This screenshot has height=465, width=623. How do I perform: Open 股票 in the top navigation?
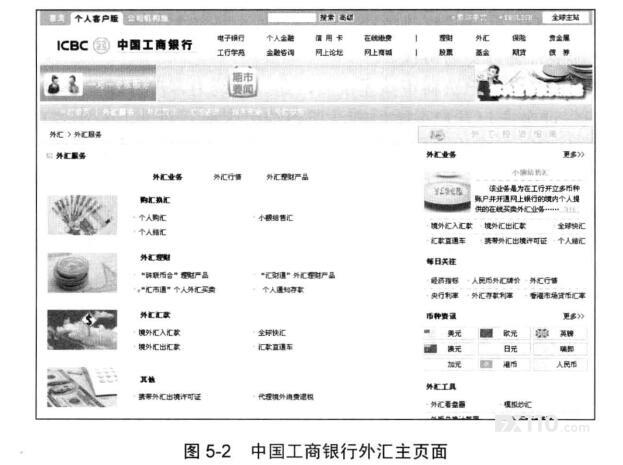tap(446, 52)
